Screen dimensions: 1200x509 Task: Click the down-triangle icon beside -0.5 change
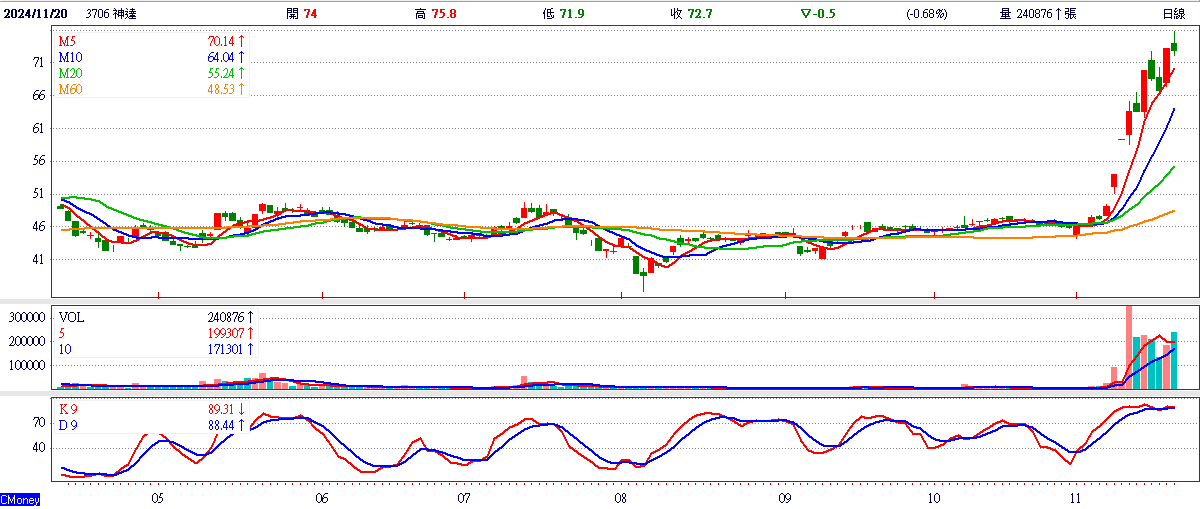point(806,14)
